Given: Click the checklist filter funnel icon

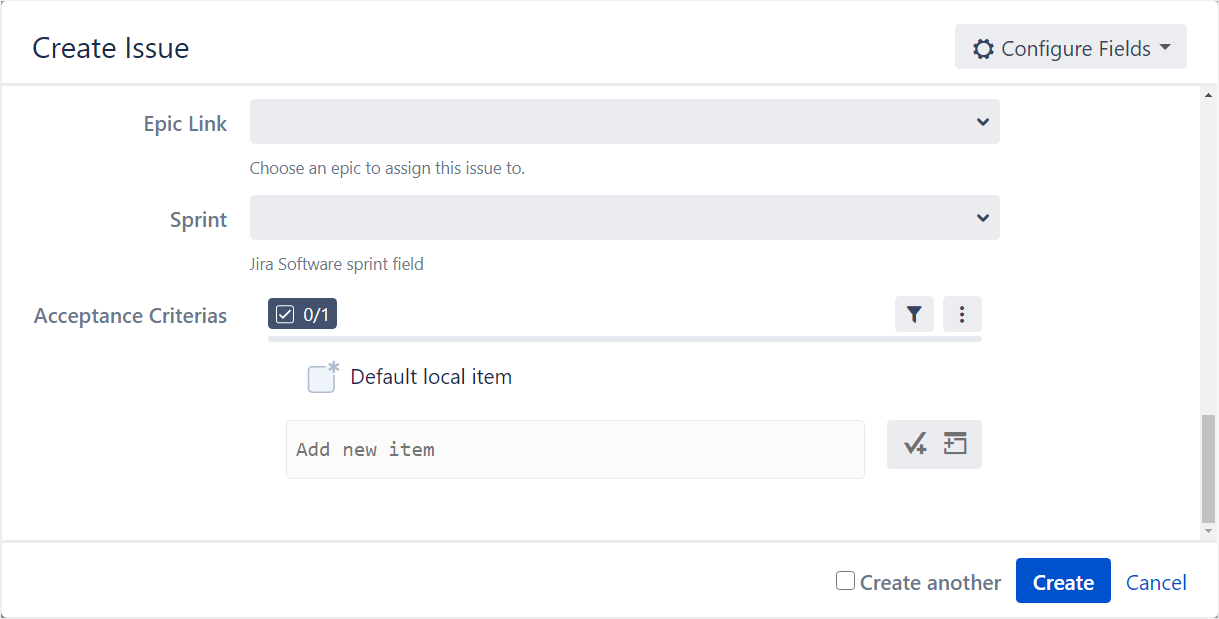Looking at the screenshot, I should pos(914,315).
